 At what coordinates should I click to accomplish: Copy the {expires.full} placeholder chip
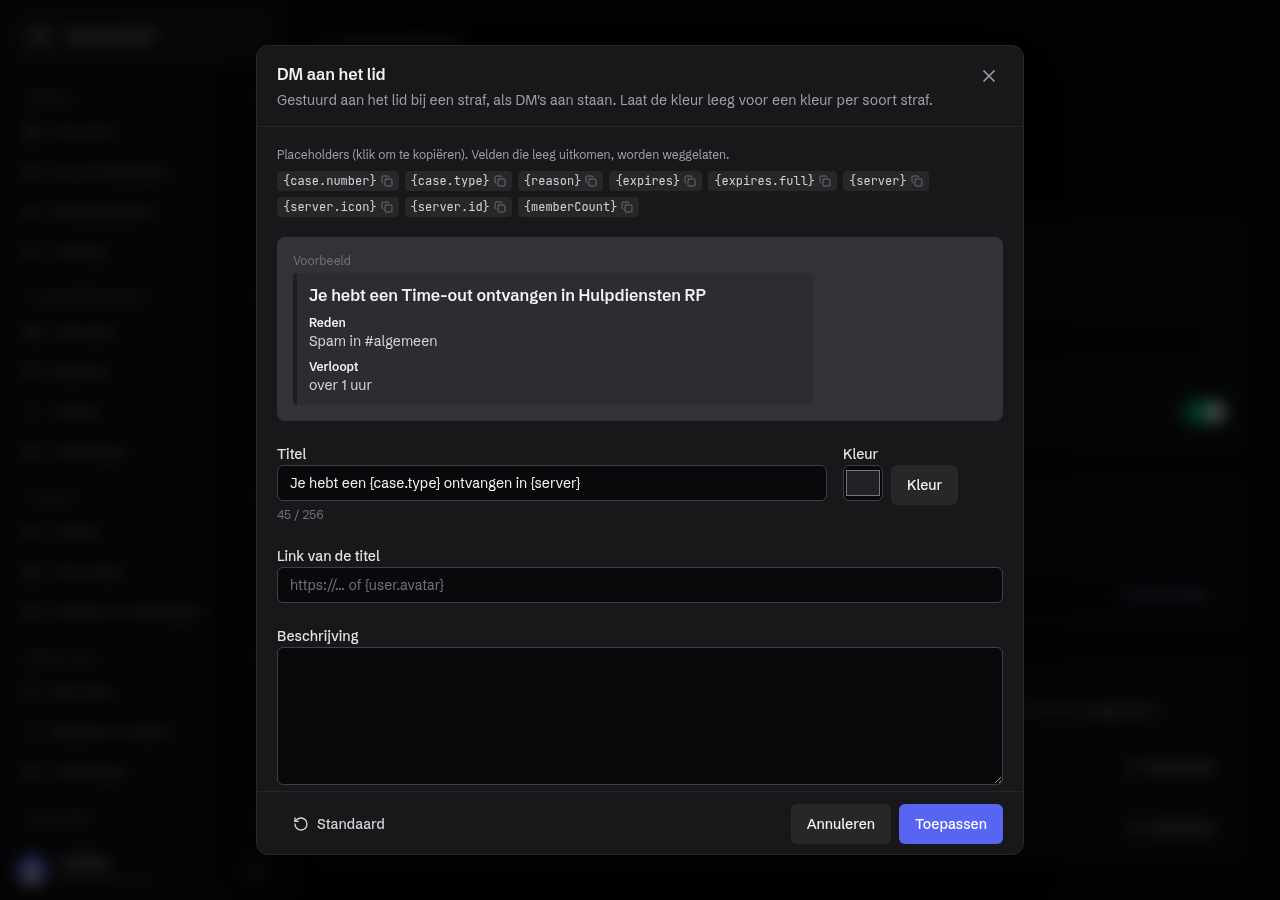coord(772,181)
